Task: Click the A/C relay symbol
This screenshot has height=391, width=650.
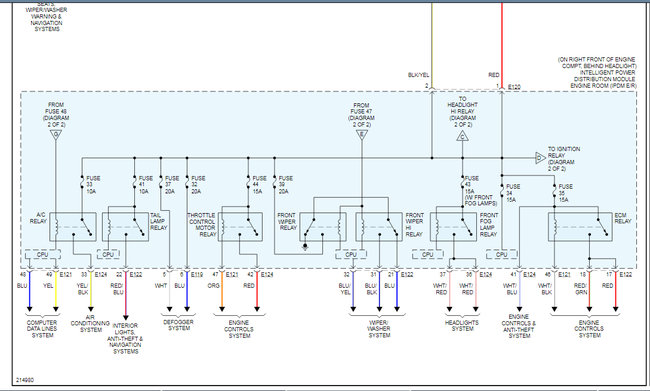Action: click(x=73, y=227)
